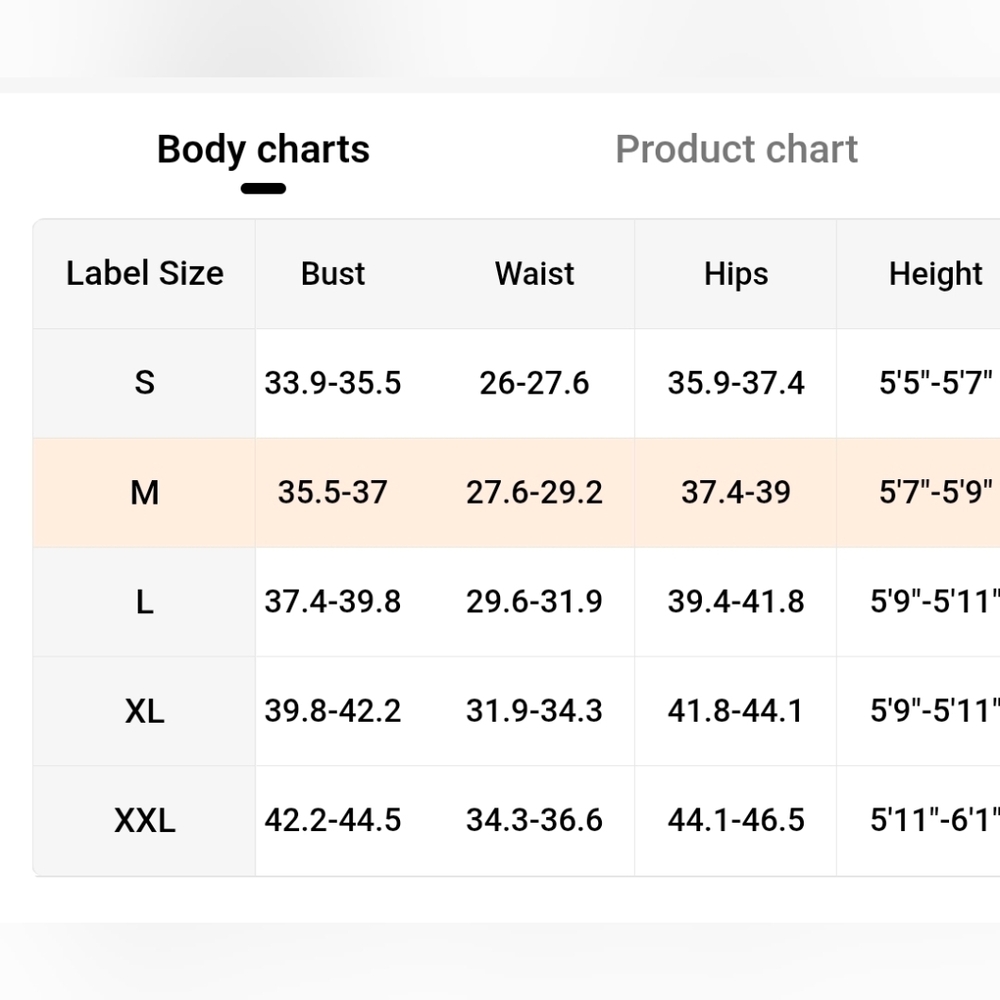Viewport: 1000px width, 1000px height.
Task: Click the bust value 42.2-44.5
Action: click(x=333, y=820)
